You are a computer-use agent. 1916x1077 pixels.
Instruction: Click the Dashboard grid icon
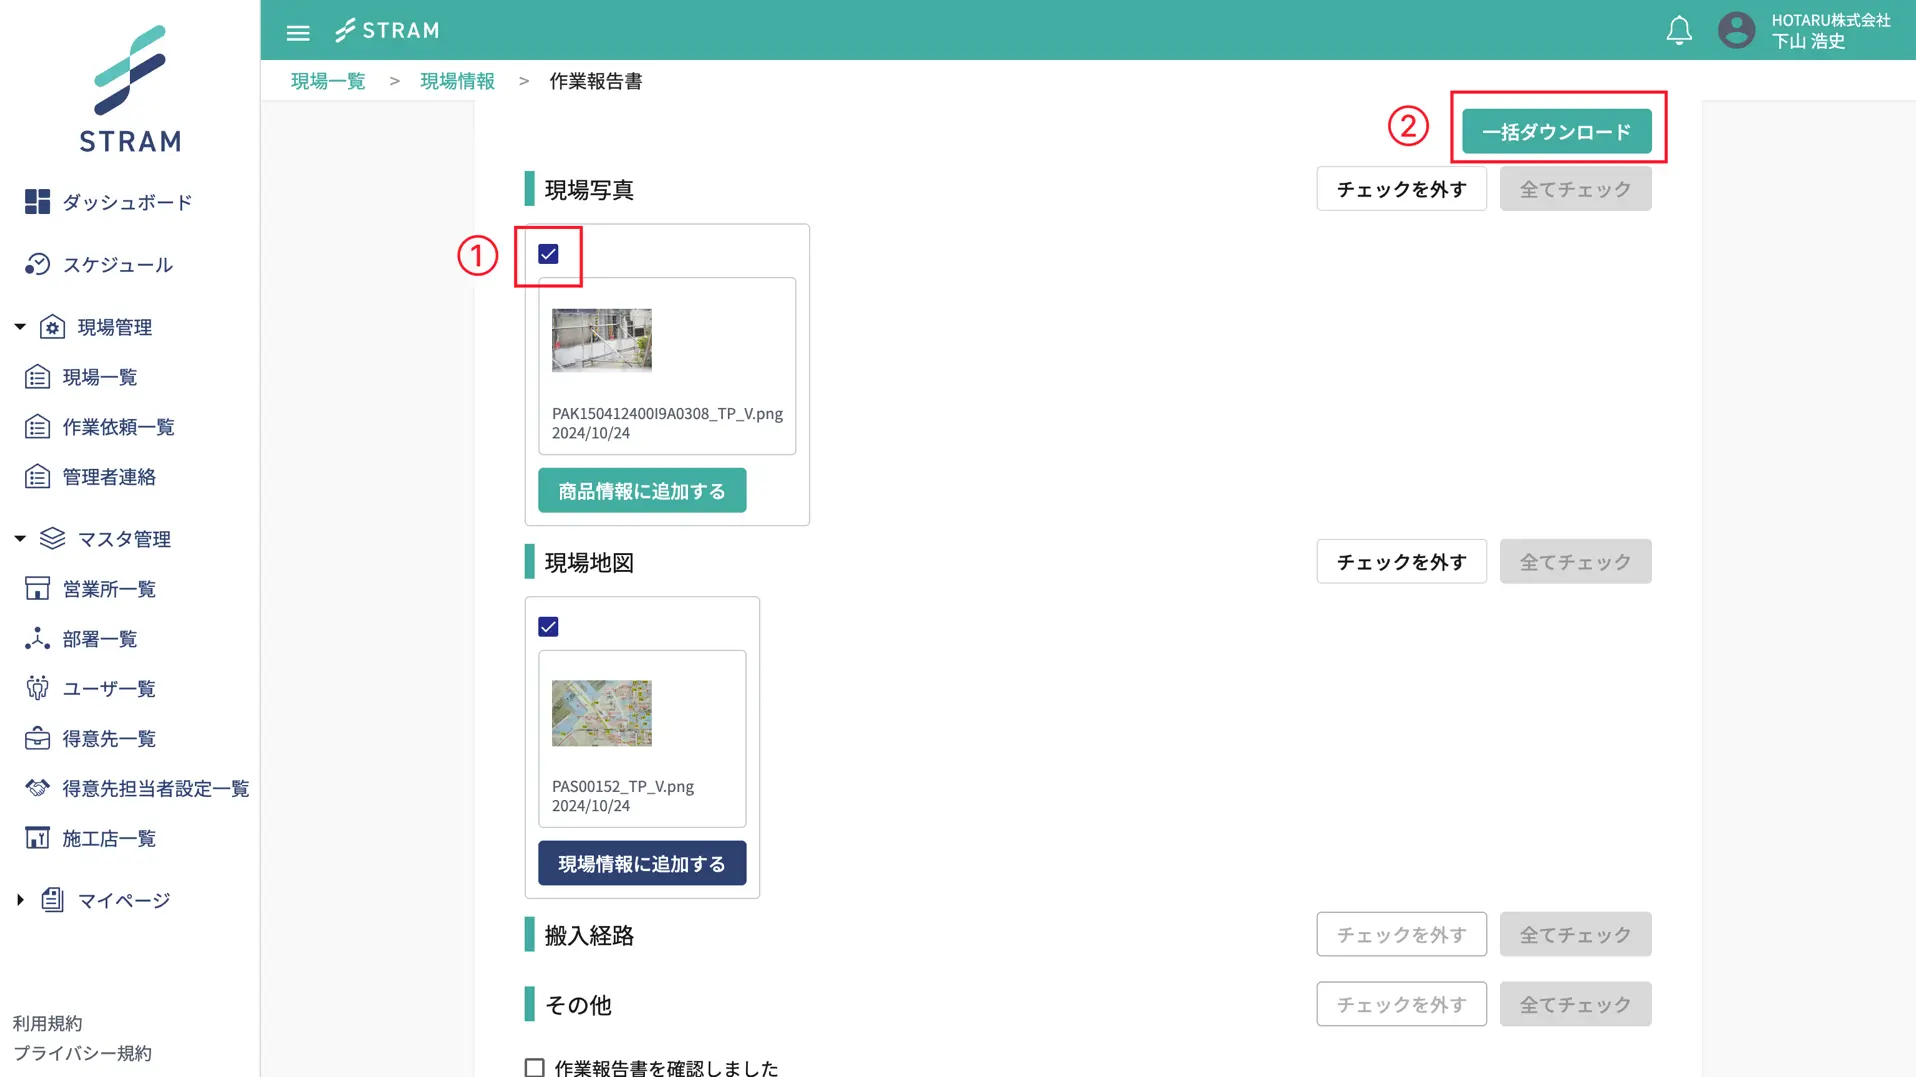pos(37,202)
